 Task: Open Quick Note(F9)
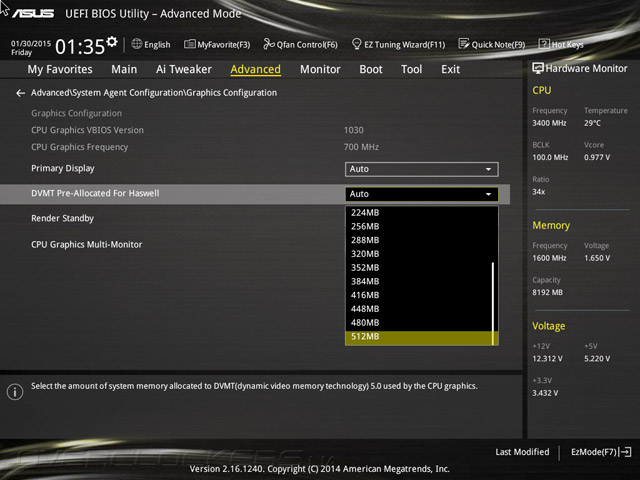tap(492, 44)
